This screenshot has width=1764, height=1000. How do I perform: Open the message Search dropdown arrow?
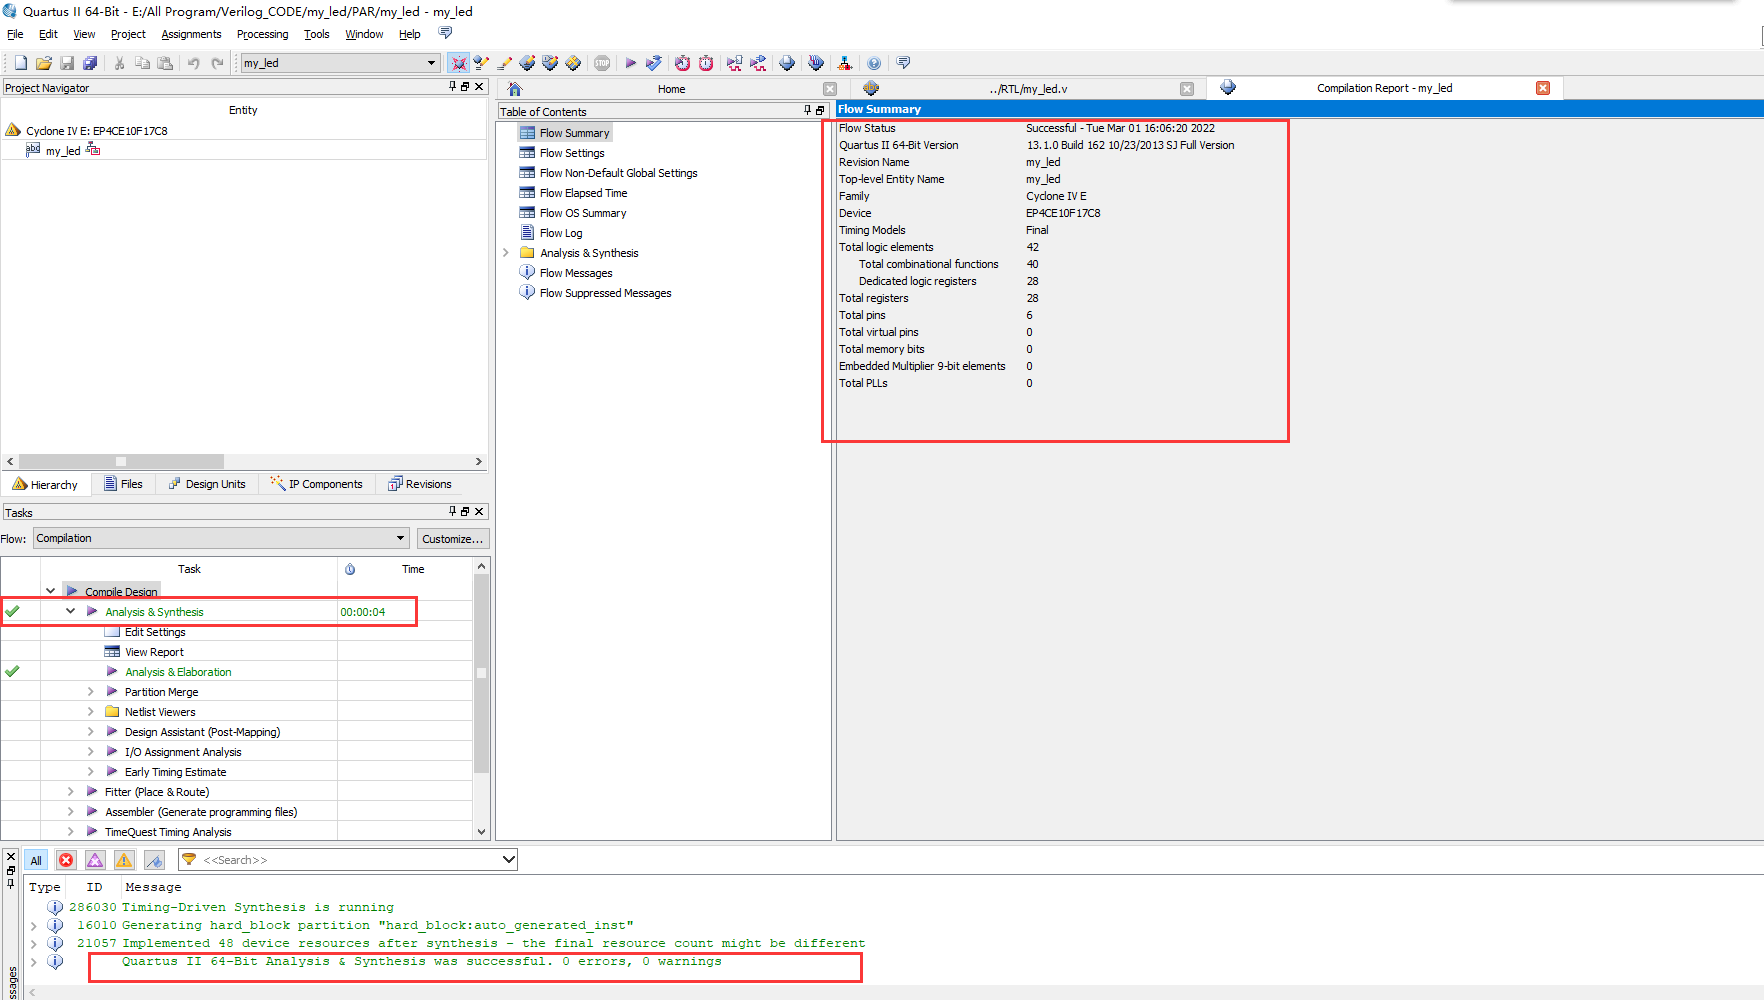tap(508, 859)
